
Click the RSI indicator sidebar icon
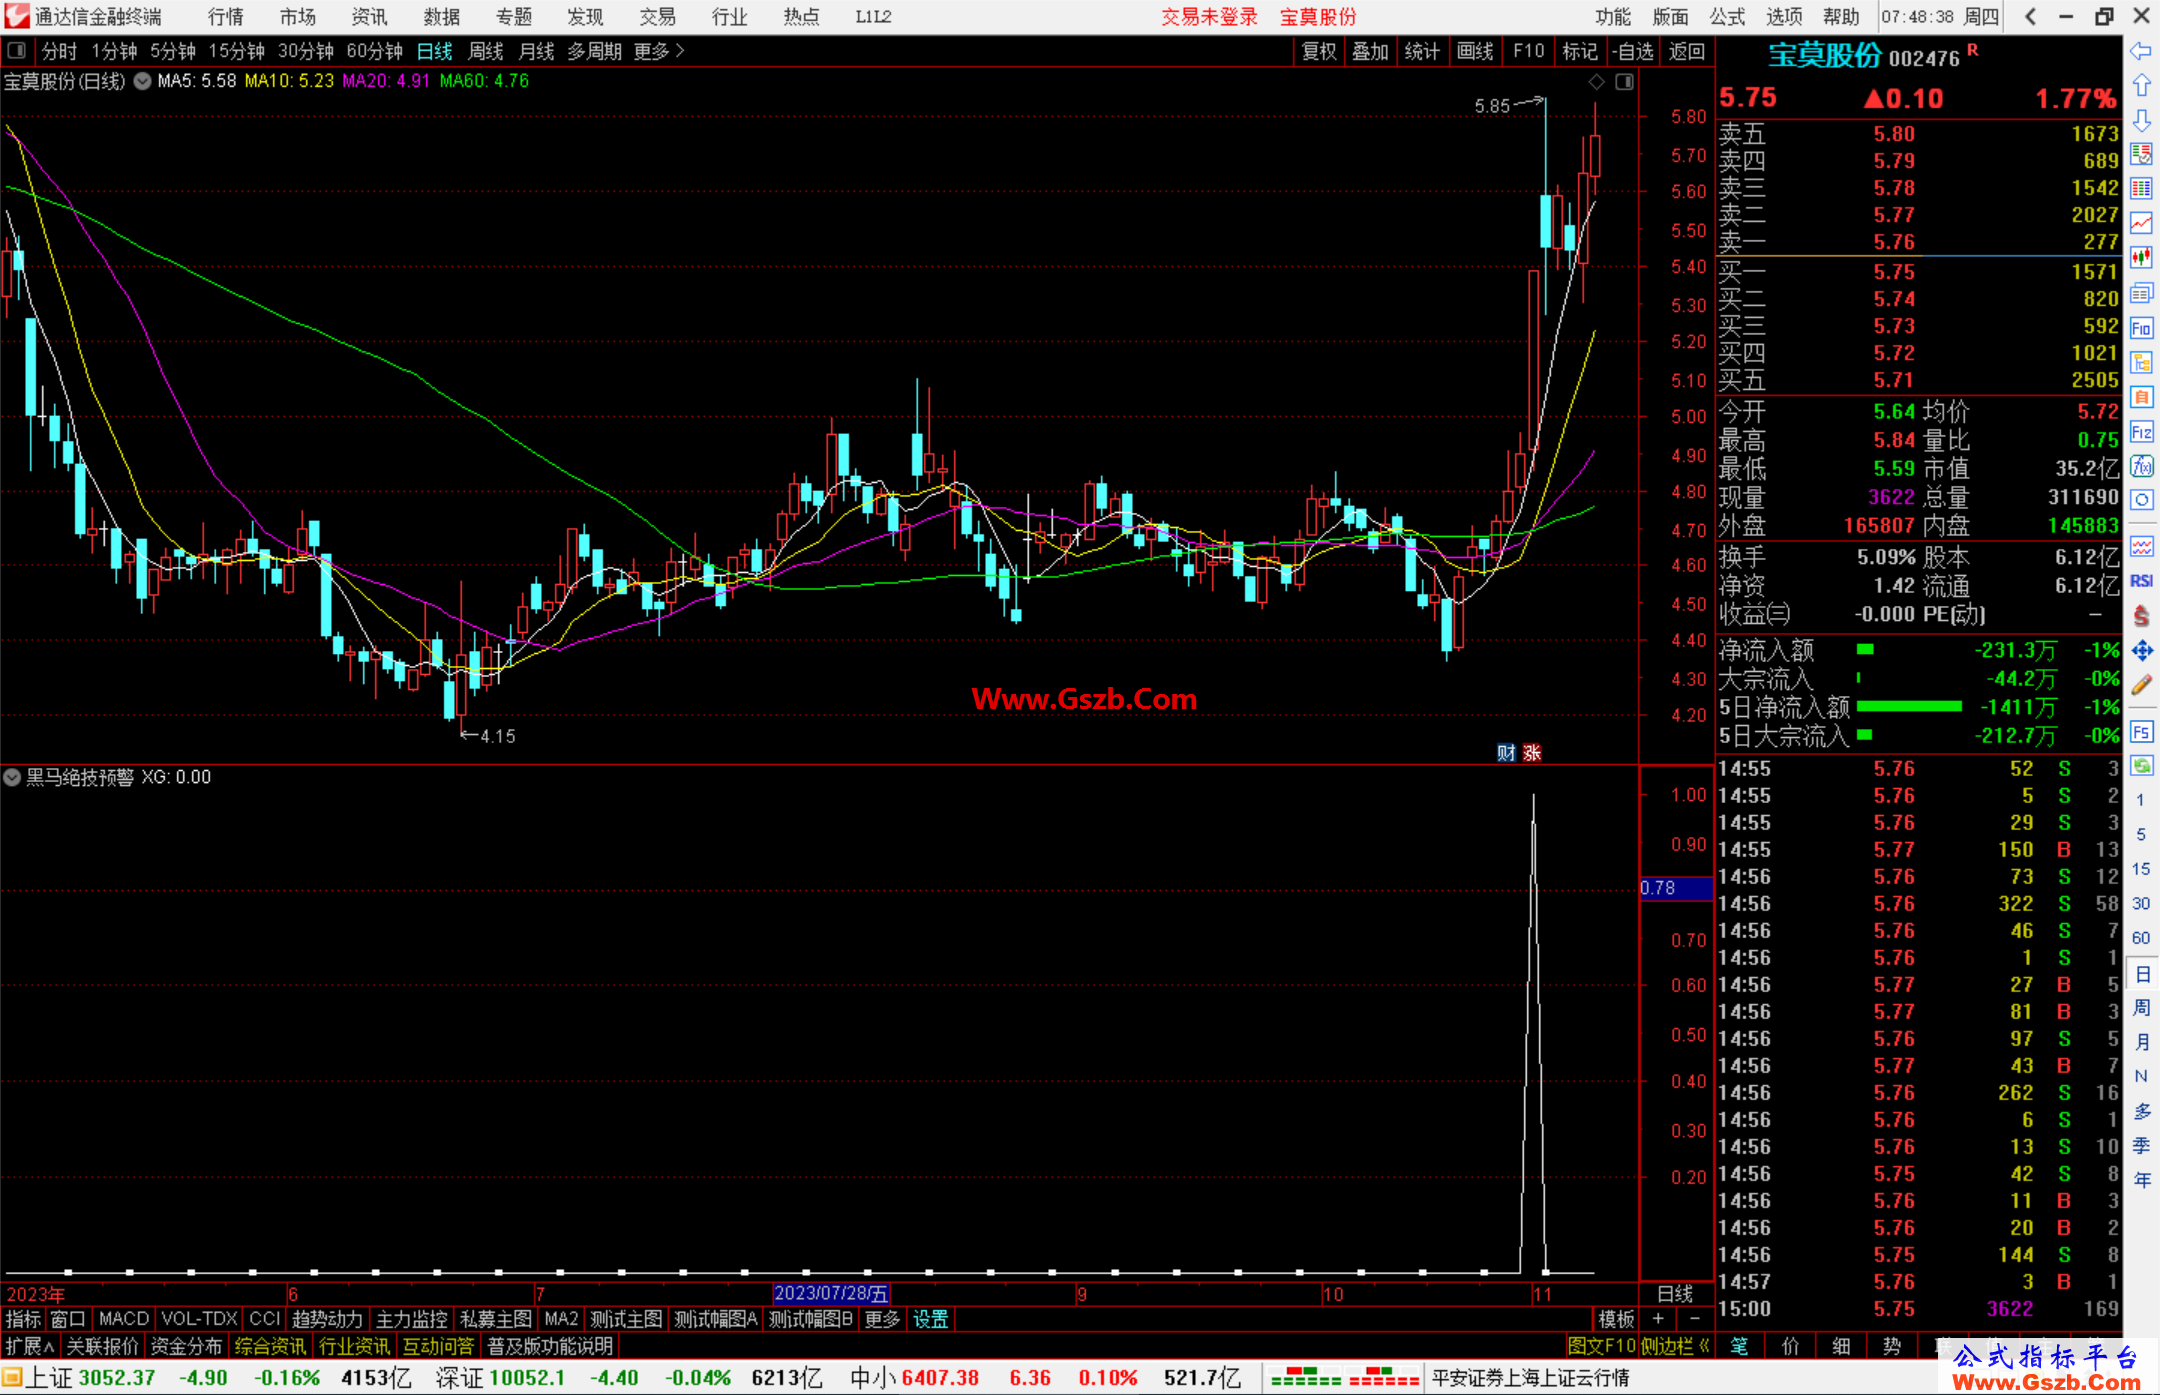point(2141,581)
